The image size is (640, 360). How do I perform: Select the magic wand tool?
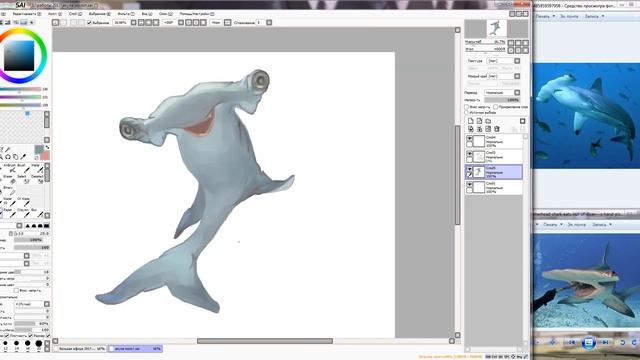tap(7, 150)
